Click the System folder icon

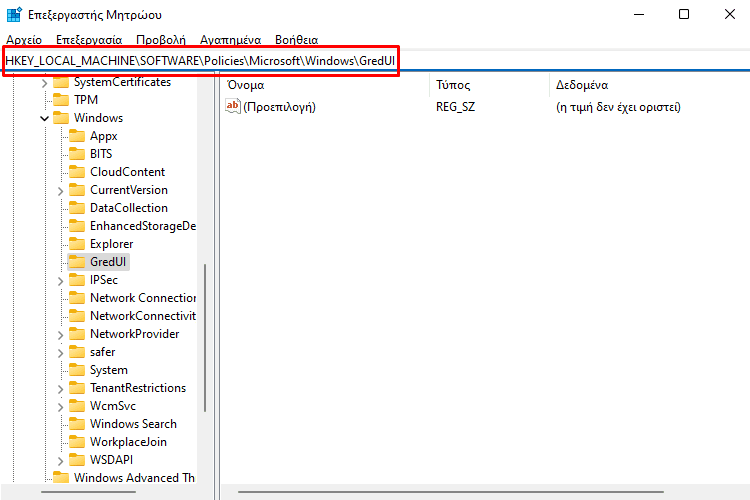click(77, 370)
